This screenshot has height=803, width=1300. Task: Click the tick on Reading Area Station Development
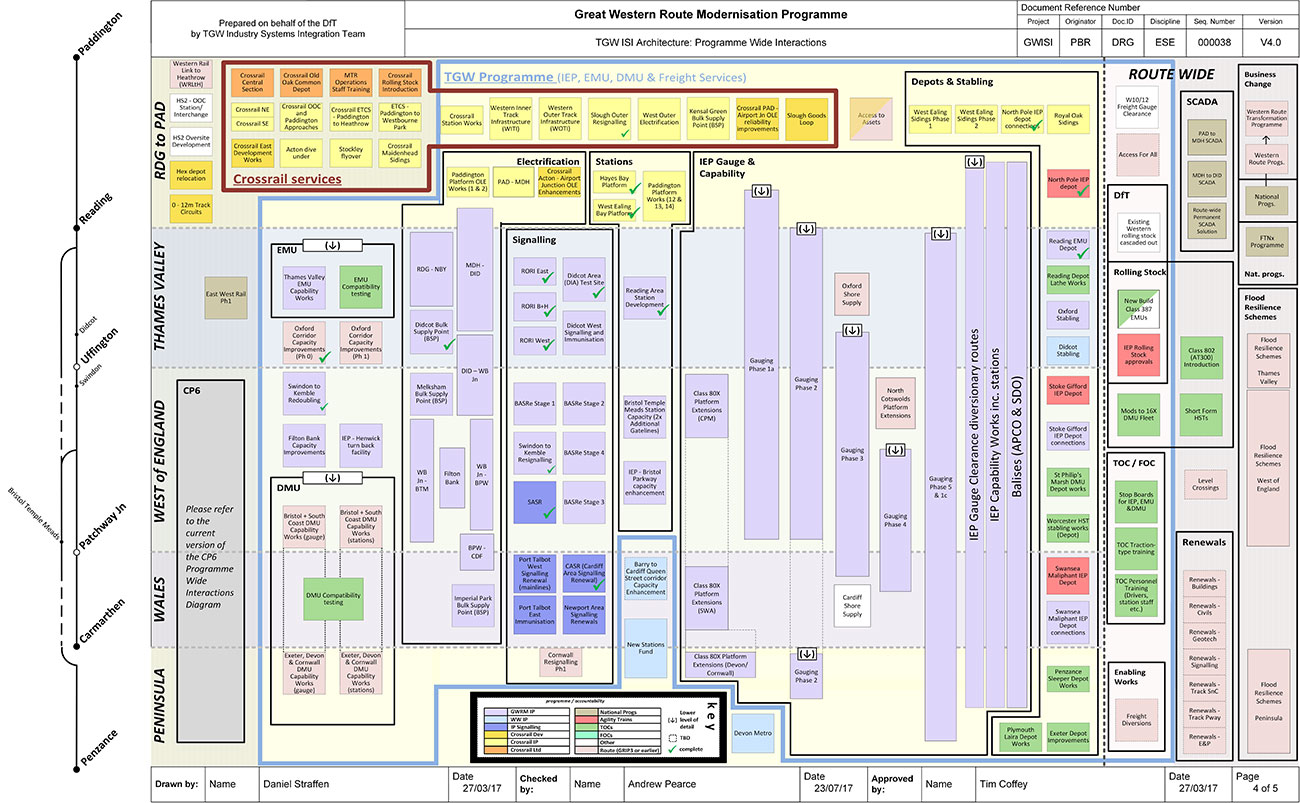661,312
